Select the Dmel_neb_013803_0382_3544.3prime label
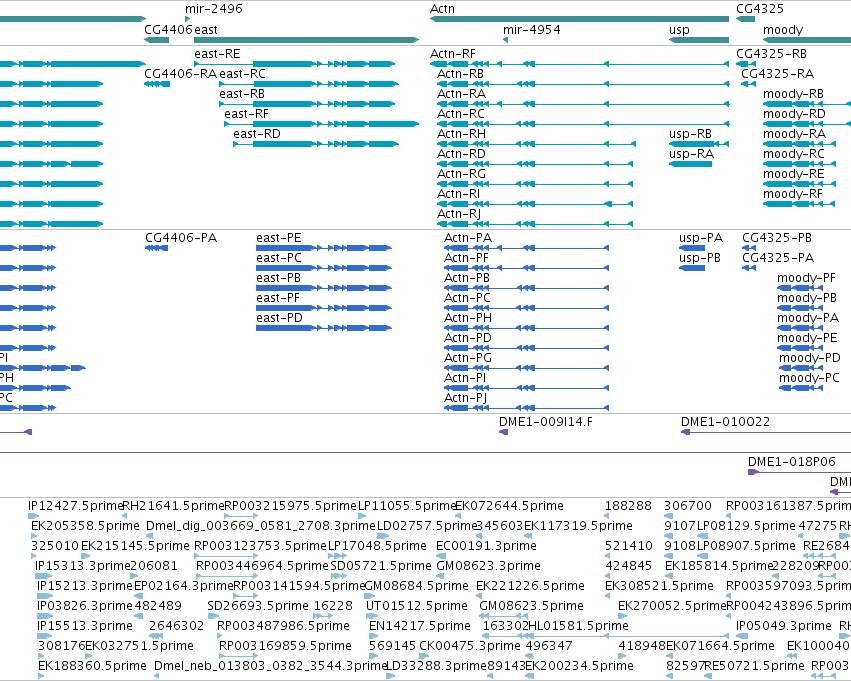This screenshot has height=681, width=851. [270, 666]
